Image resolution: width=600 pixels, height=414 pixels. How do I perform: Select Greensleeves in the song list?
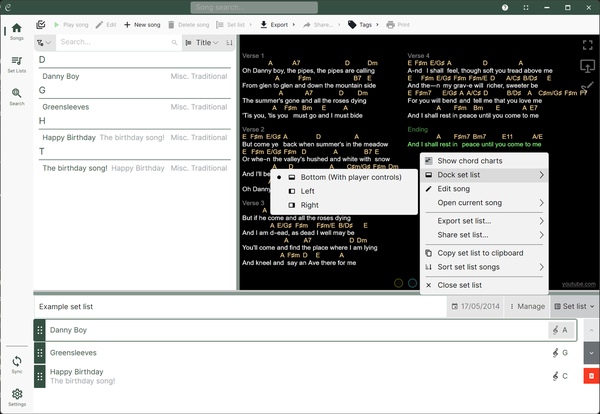click(x=135, y=107)
